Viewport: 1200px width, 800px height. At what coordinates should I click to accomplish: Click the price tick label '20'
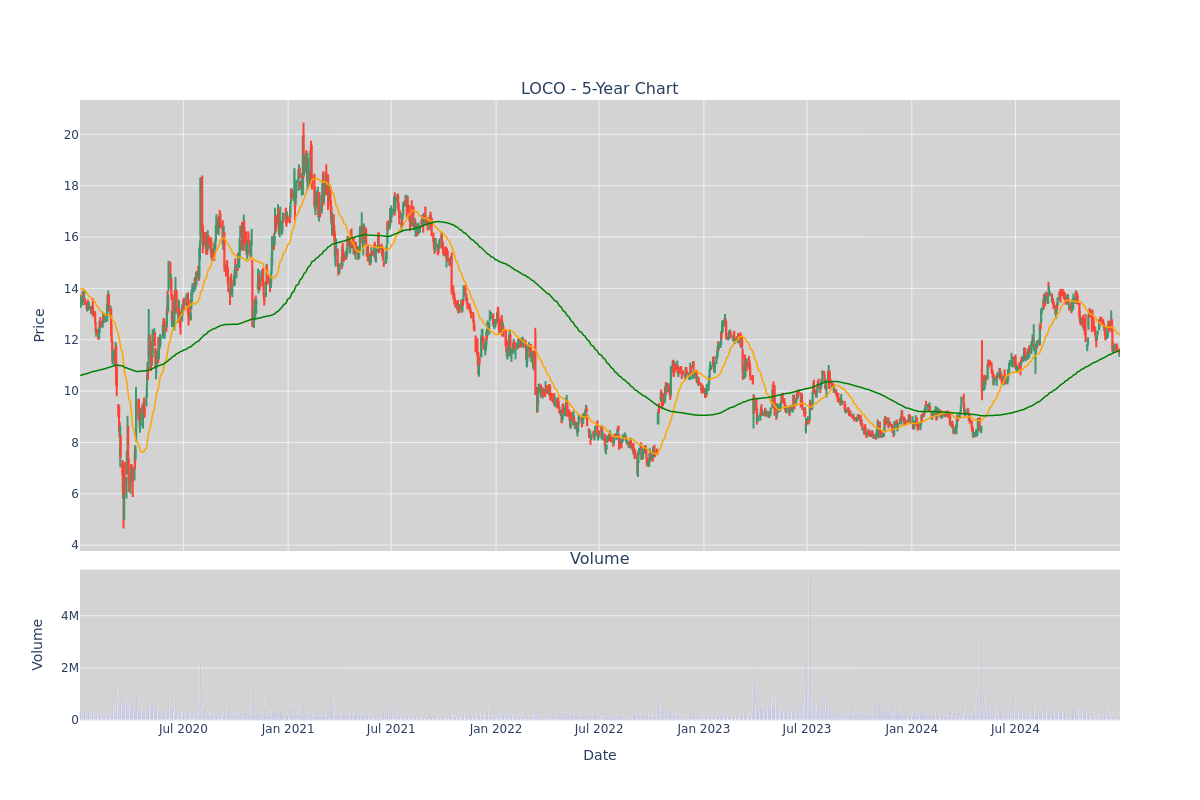[x=71, y=135]
